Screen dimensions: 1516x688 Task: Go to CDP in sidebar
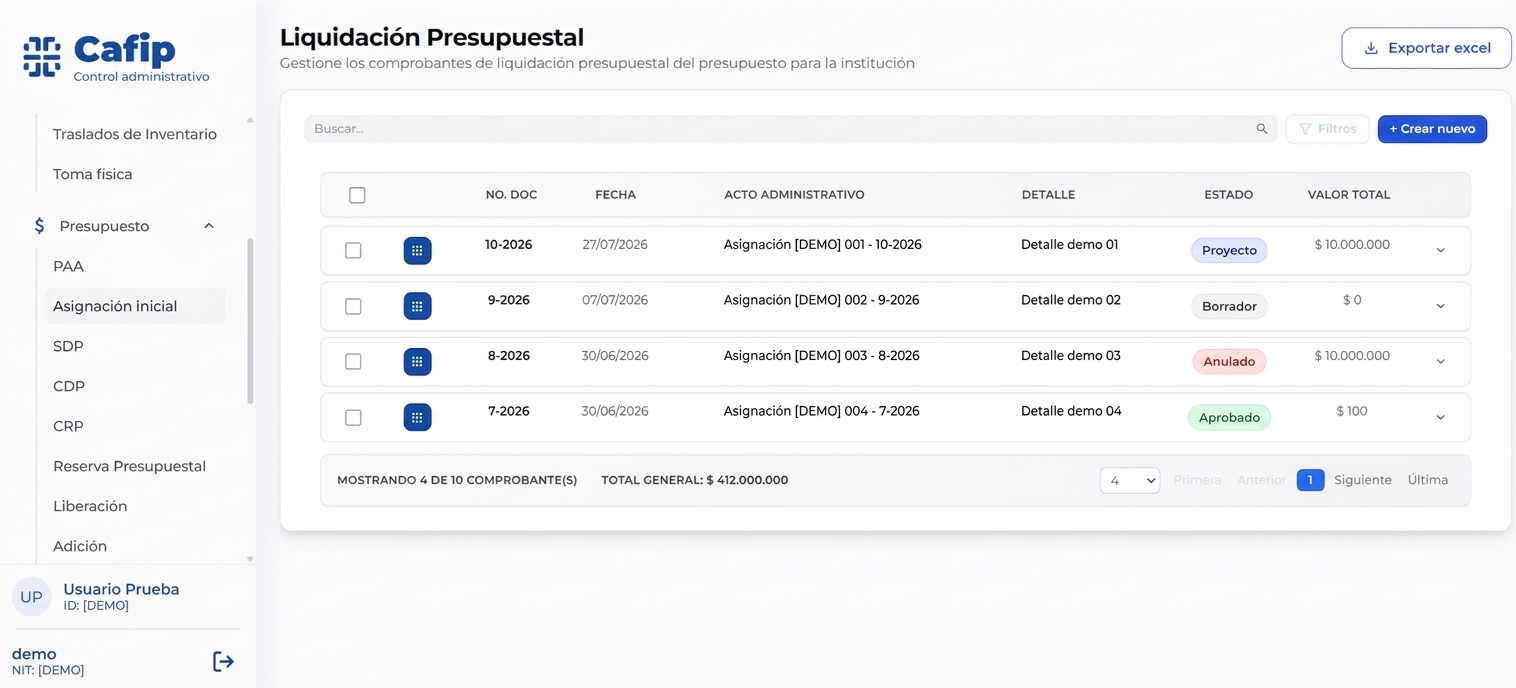point(69,386)
